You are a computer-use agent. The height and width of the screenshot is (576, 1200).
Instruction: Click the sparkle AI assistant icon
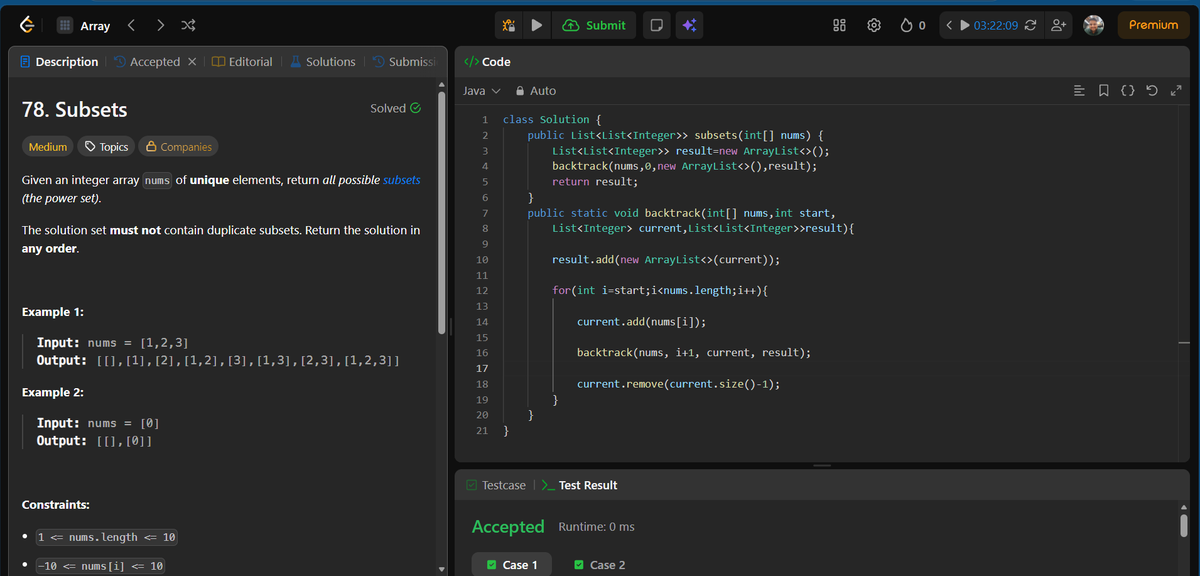coord(688,26)
